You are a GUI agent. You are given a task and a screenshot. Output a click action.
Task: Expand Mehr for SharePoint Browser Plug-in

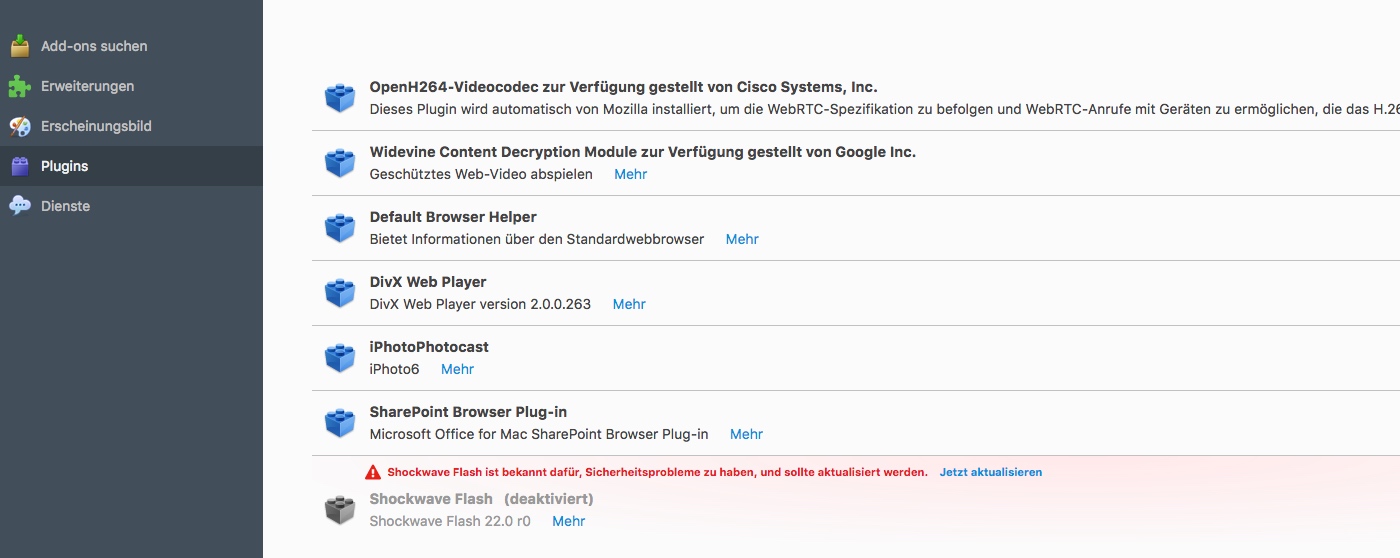click(x=746, y=434)
